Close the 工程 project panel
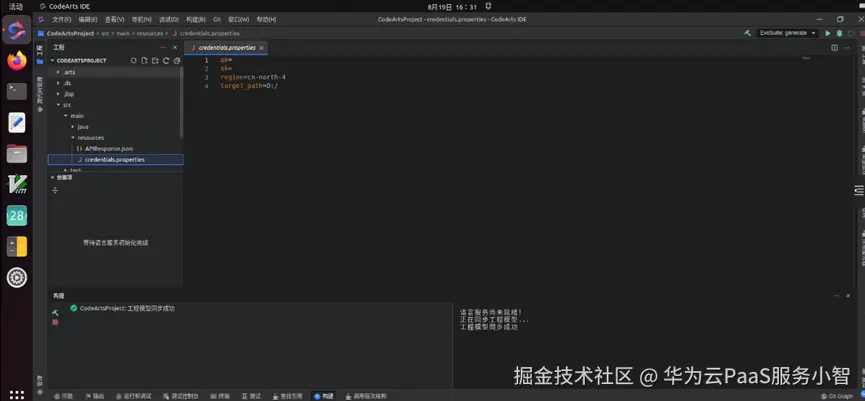This screenshot has width=865, height=401. (x=175, y=48)
